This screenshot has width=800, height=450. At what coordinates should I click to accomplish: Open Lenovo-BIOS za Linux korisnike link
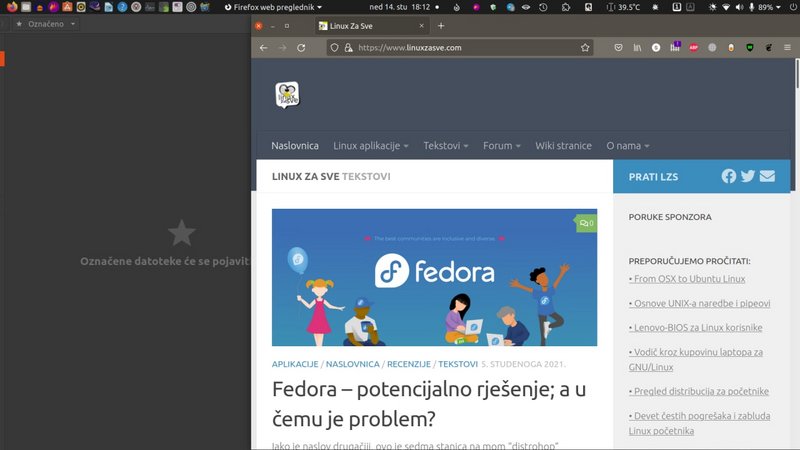pyautogui.click(x=695, y=328)
